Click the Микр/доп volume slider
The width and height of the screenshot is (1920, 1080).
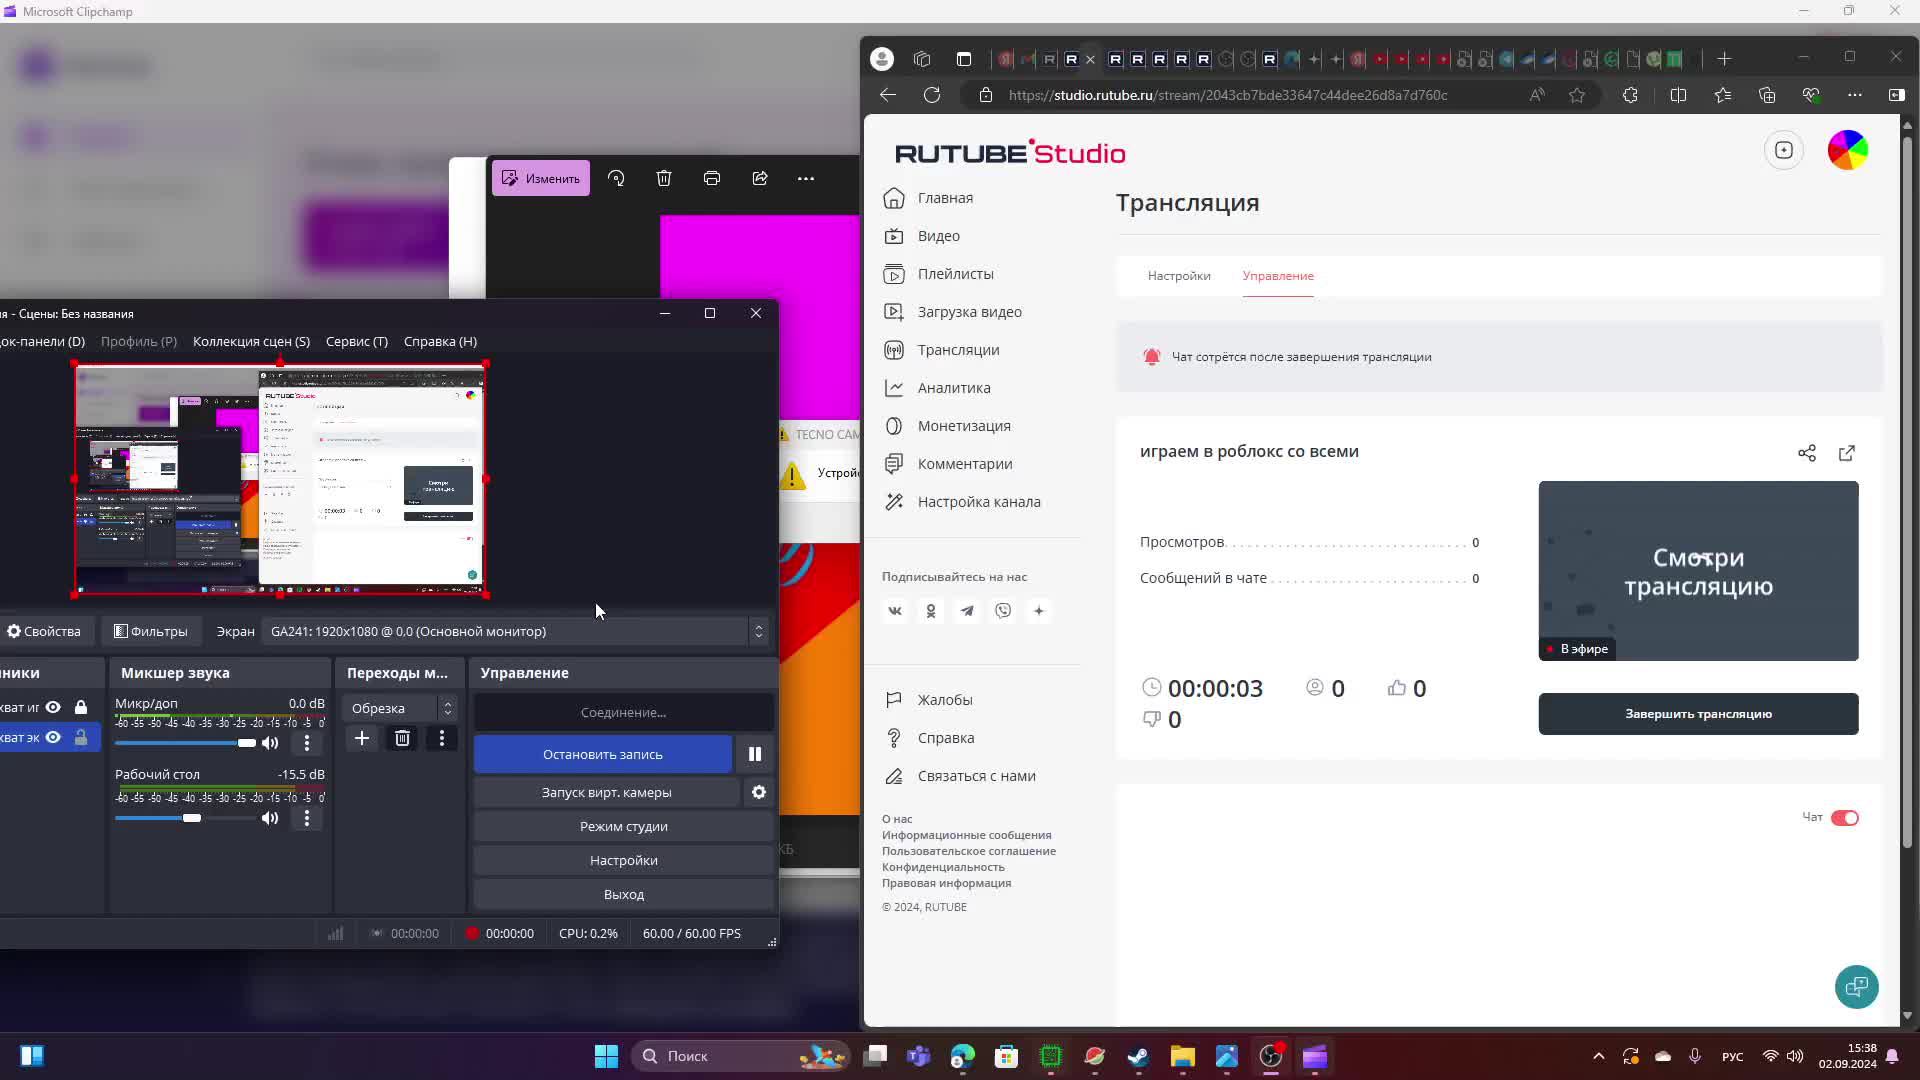(185, 743)
